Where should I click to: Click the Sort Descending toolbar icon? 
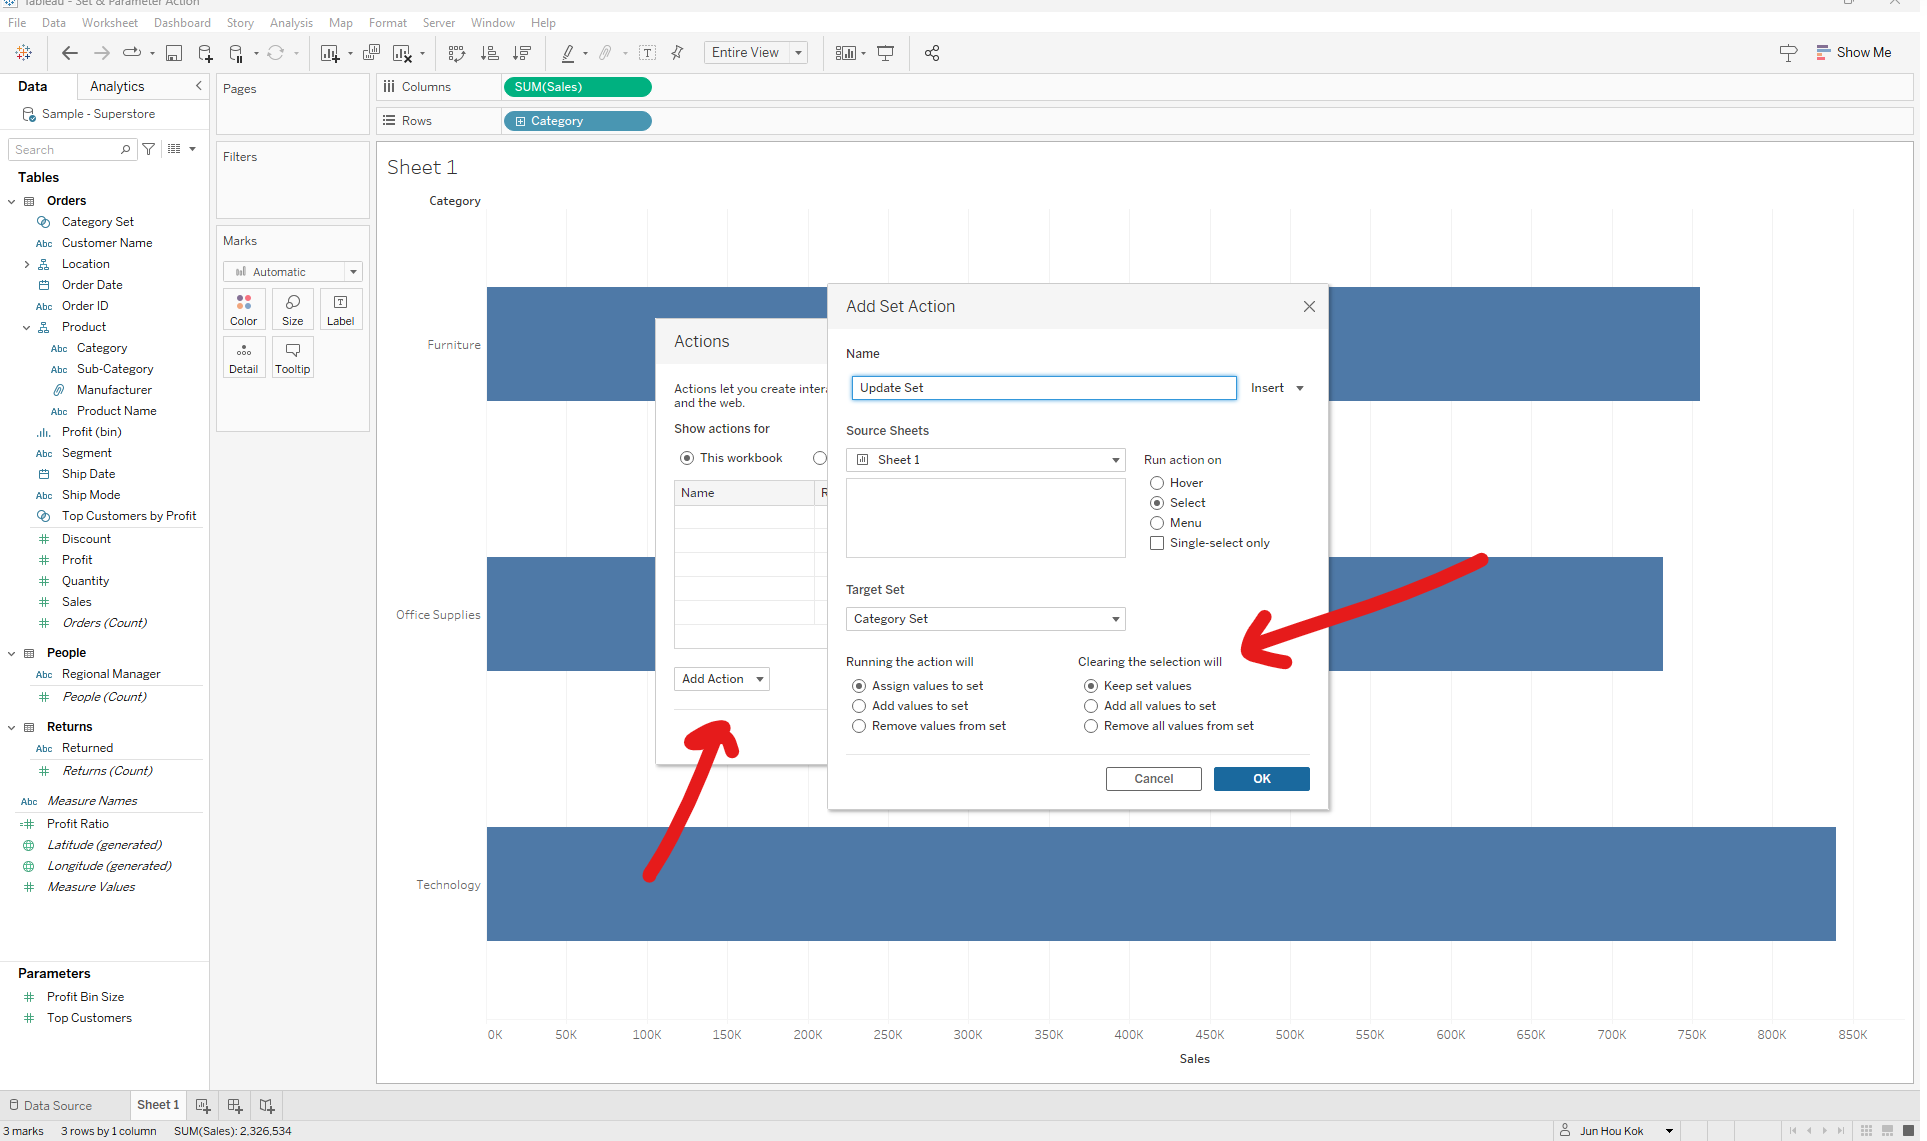521,53
